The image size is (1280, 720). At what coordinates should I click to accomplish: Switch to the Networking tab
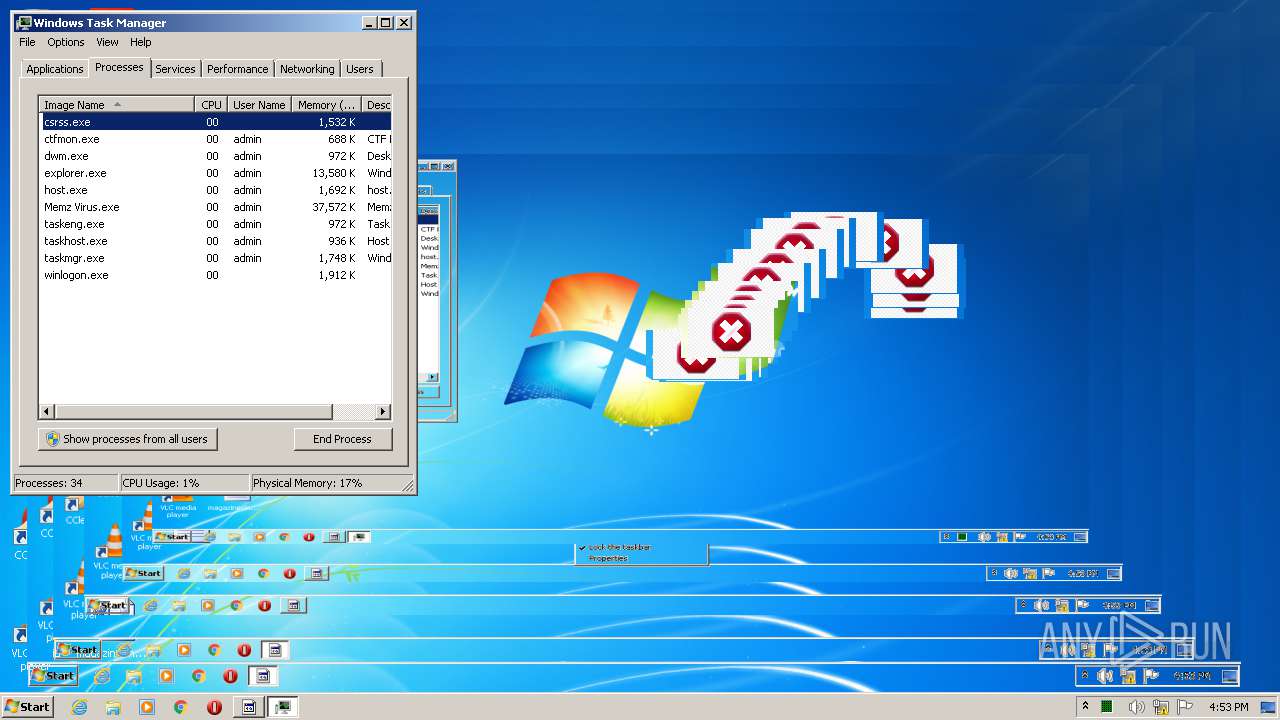[x=307, y=69]
